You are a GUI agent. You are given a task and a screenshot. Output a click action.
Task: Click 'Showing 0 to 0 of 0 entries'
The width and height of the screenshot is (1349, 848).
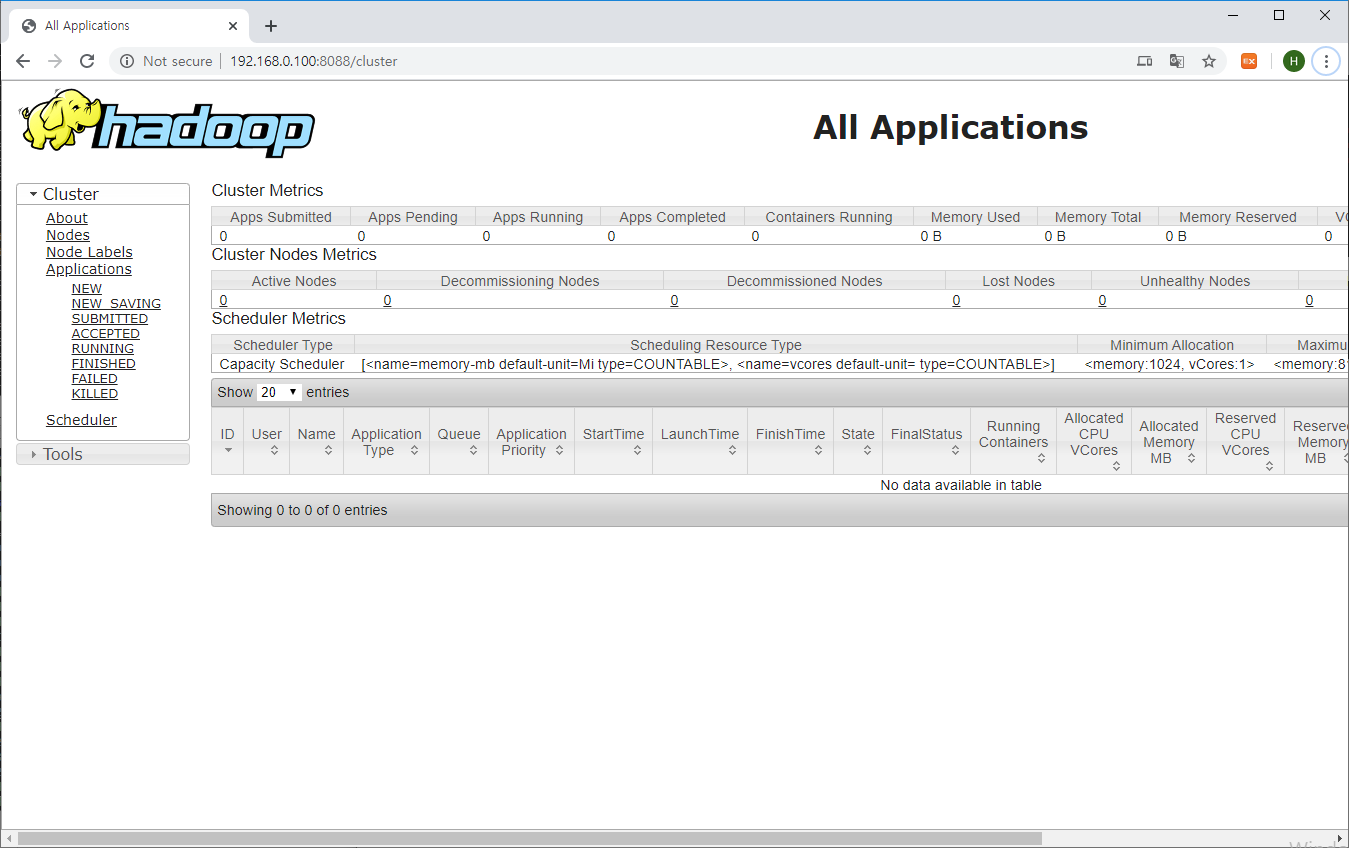(302, 510)
